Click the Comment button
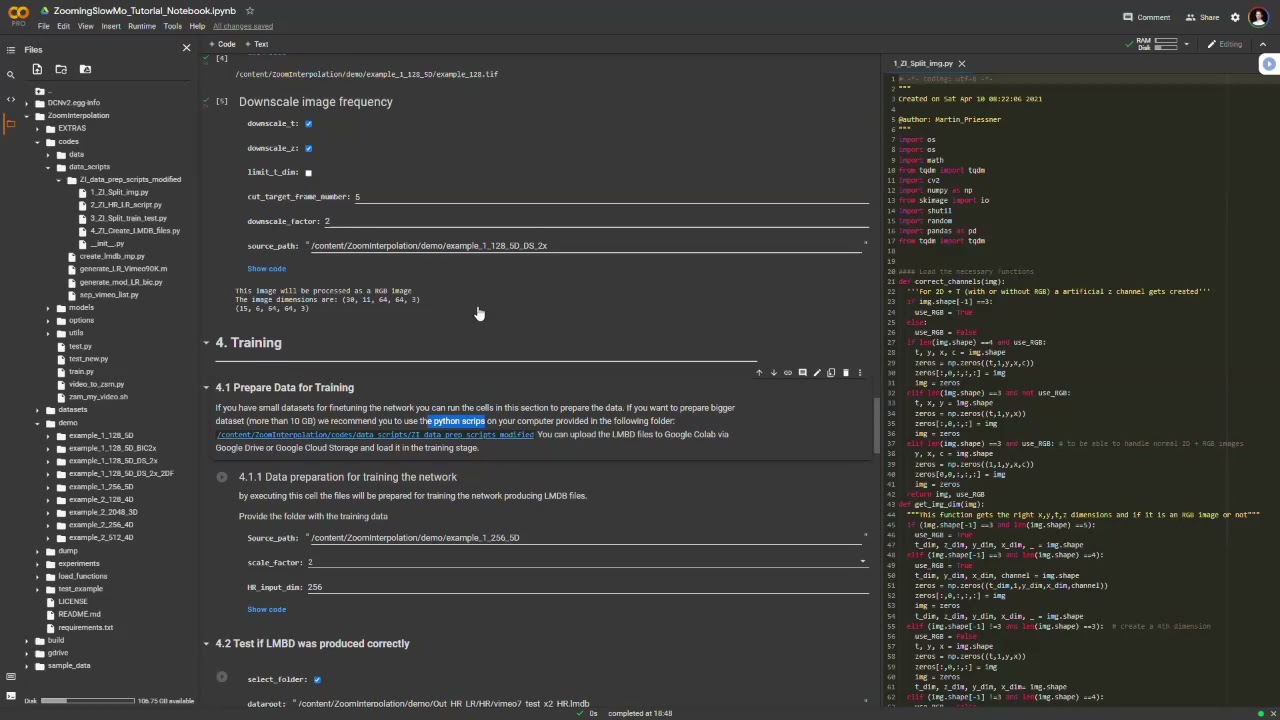 [x=1146, y=17]
